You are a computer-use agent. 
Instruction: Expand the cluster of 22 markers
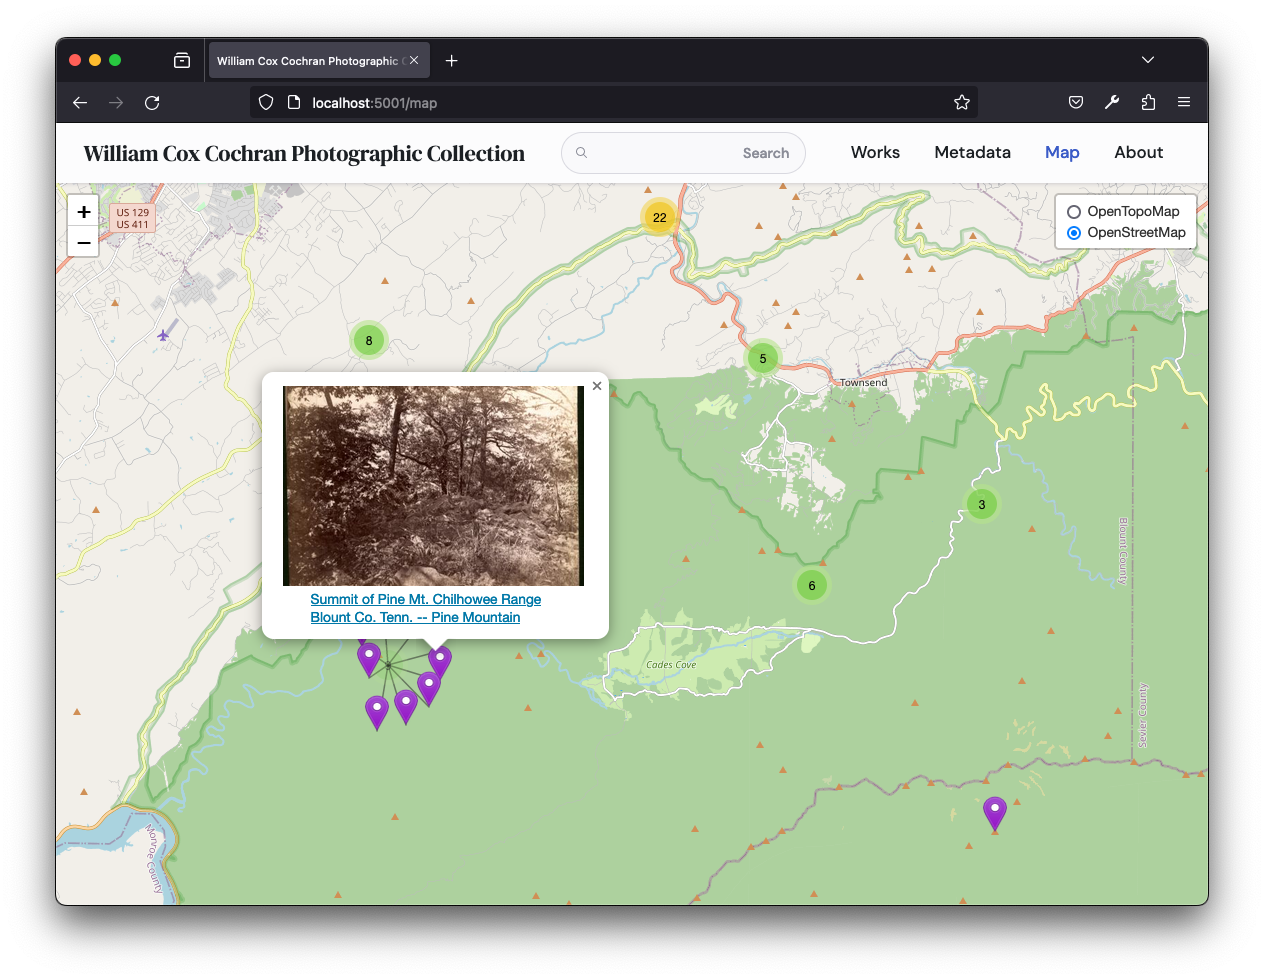coord(659,217)
